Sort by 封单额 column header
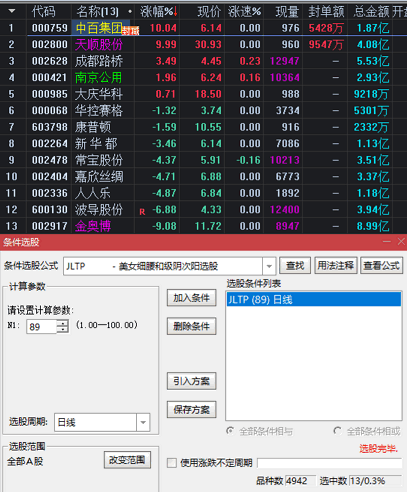This screenshot has height=492, width=407. (x=326, y=12)
